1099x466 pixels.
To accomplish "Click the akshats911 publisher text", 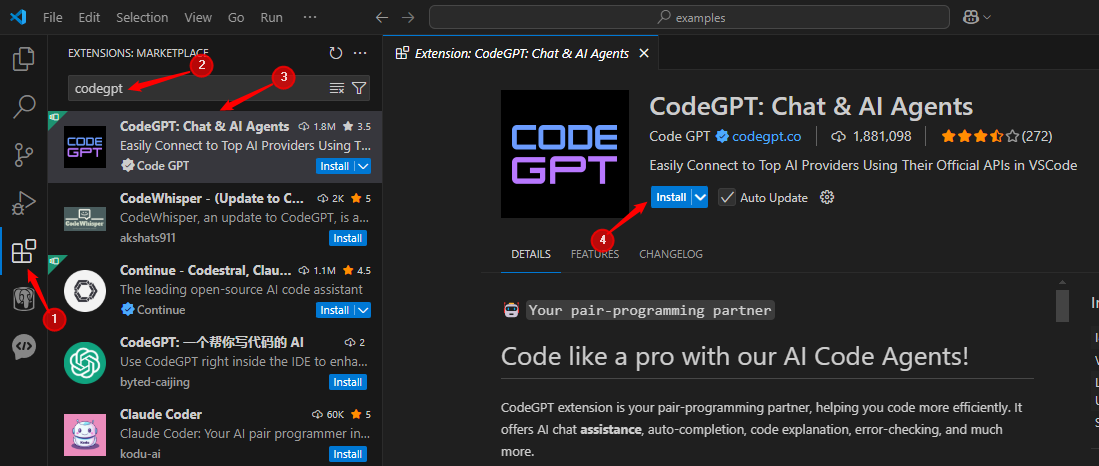I will (x=148, y=238).
